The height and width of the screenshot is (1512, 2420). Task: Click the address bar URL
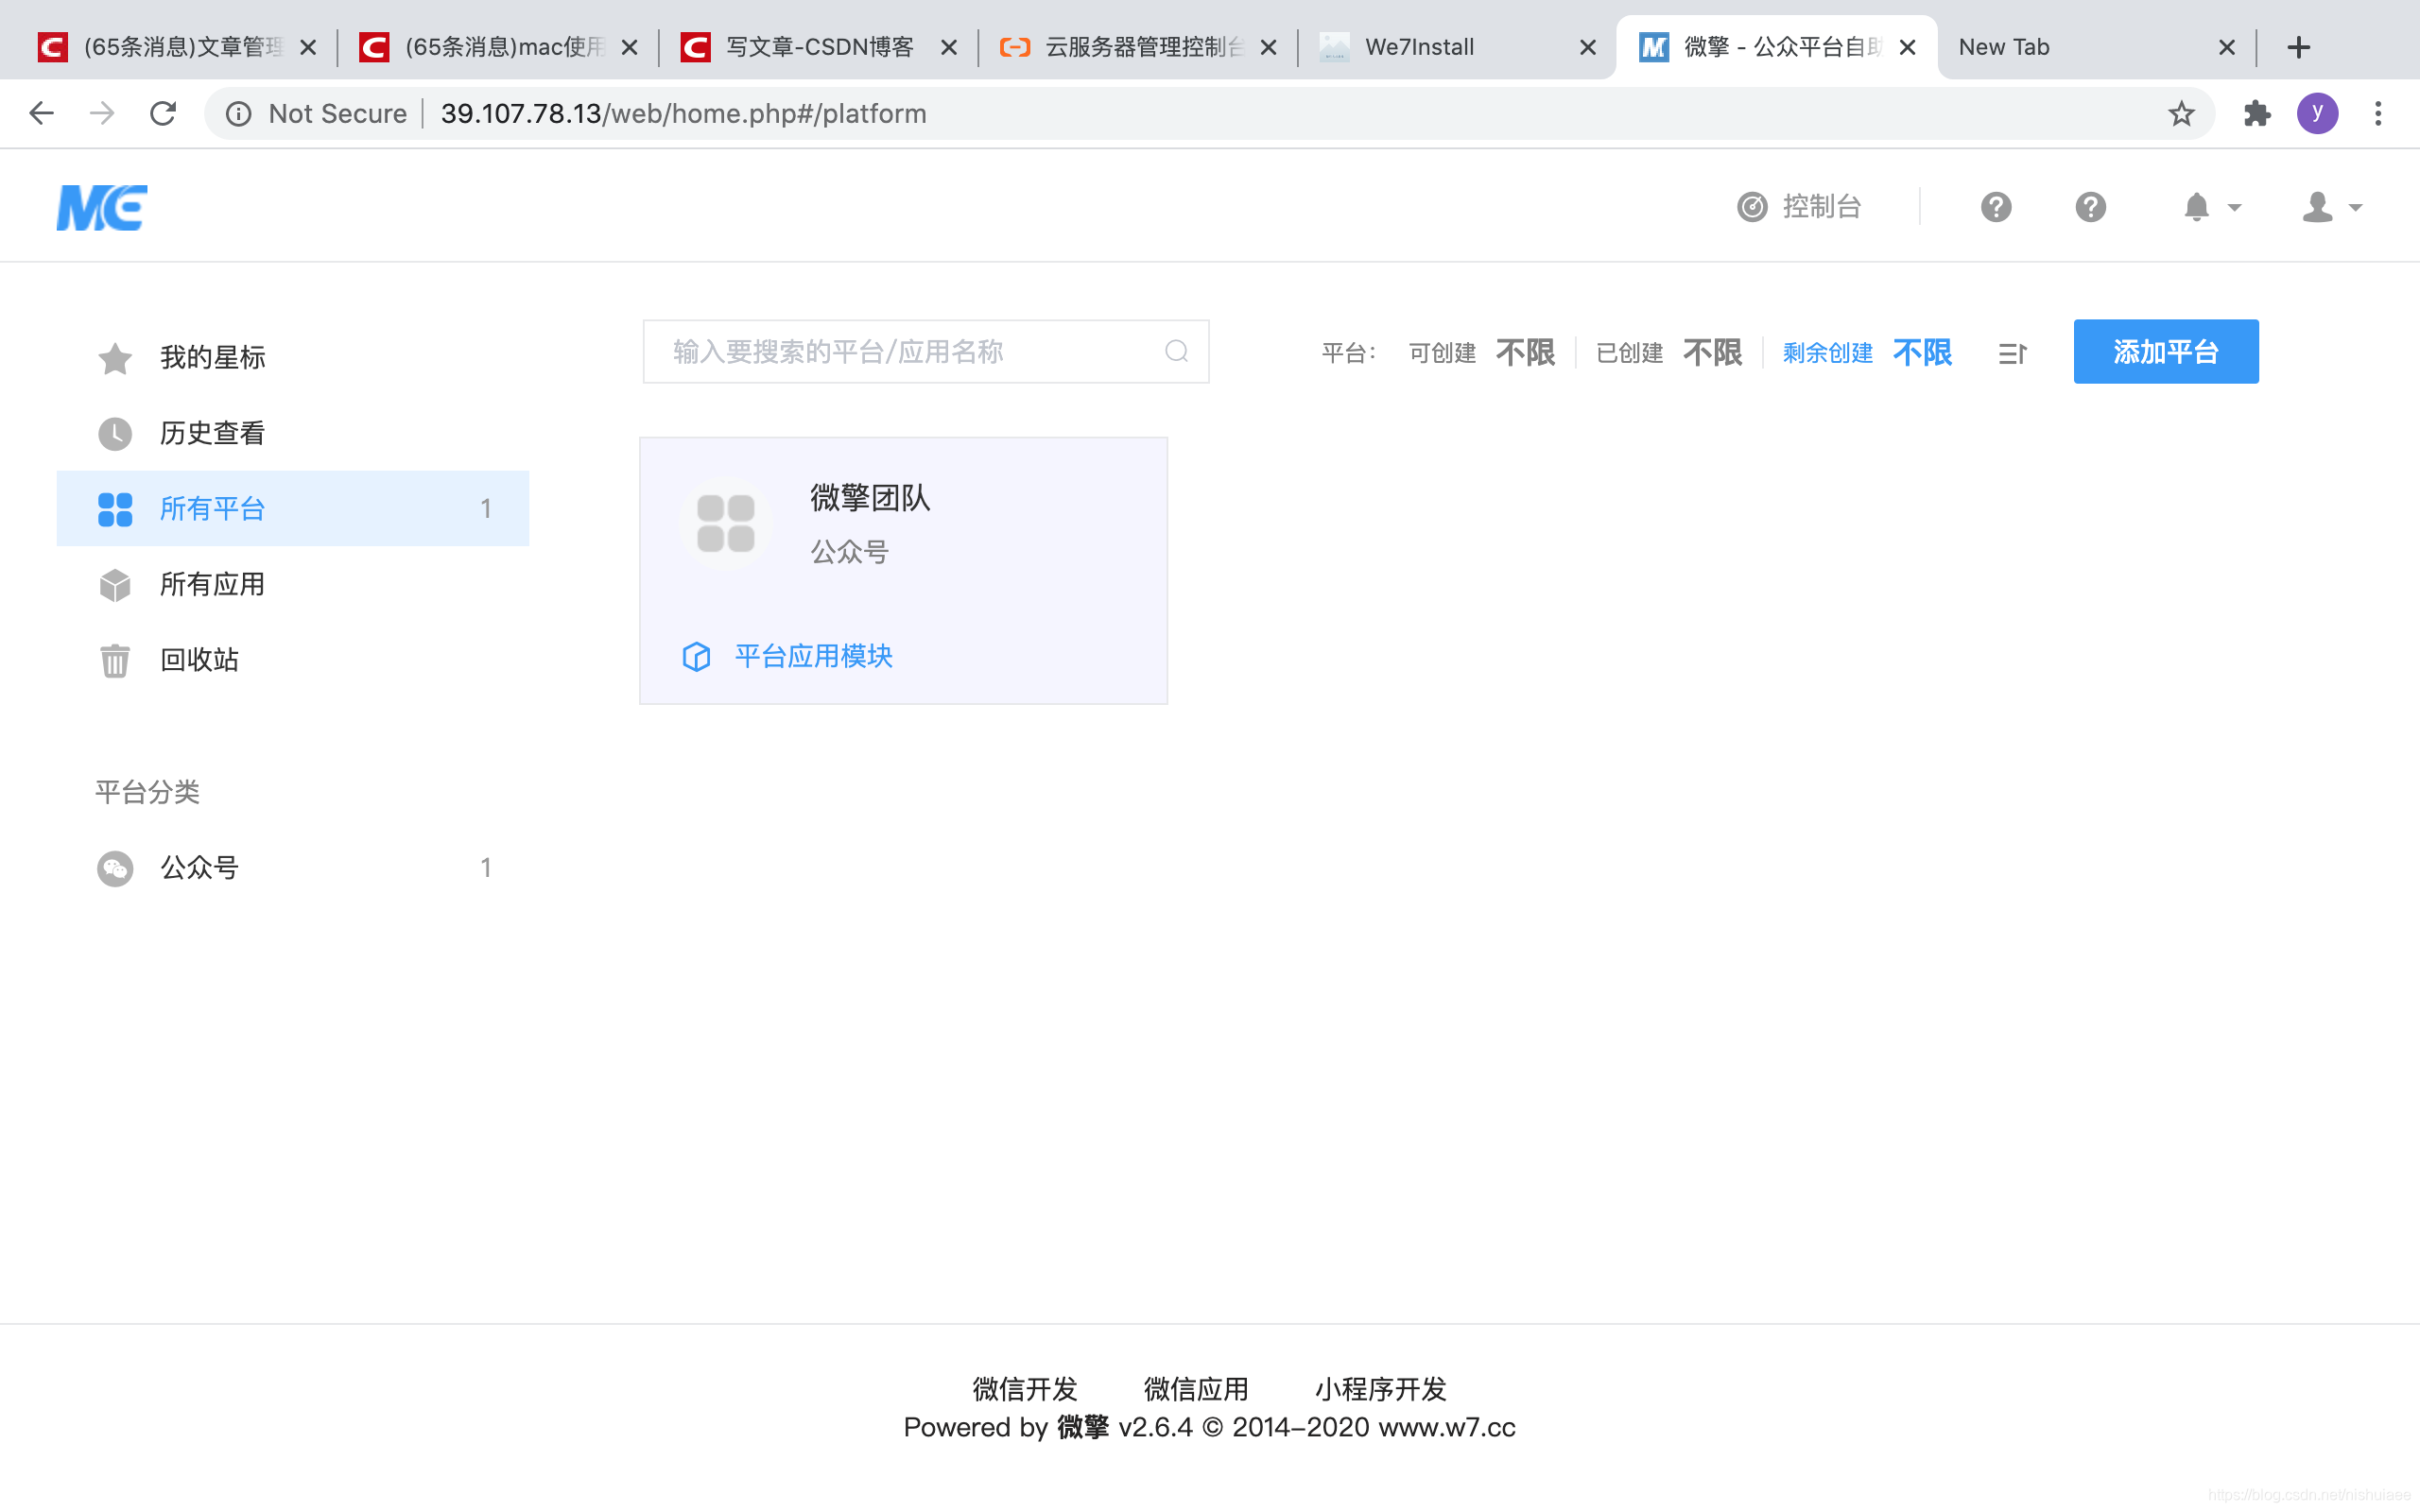pos(684,114)
